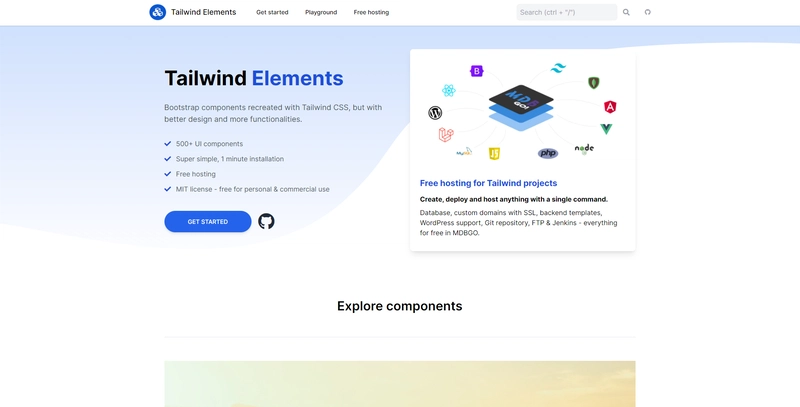Click the GET STARTED button

[208, 221]
